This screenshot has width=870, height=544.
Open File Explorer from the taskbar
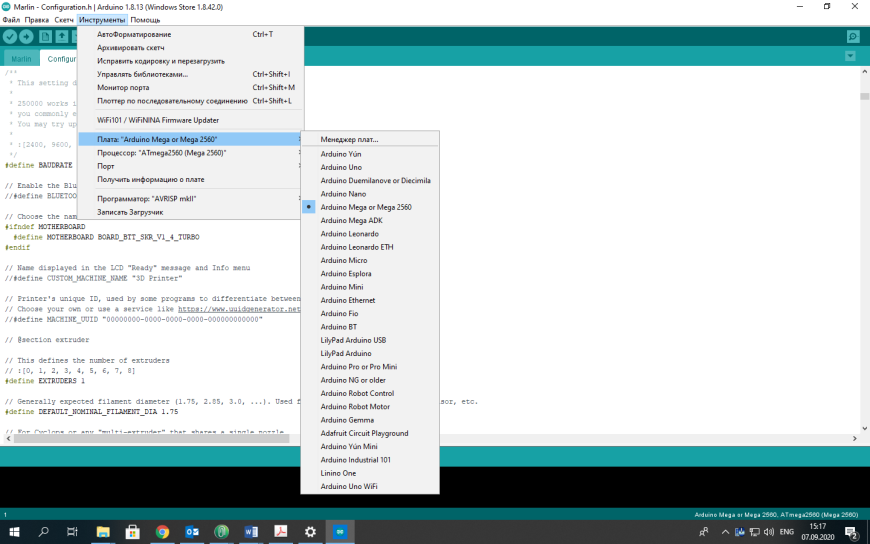pos(103,532)
